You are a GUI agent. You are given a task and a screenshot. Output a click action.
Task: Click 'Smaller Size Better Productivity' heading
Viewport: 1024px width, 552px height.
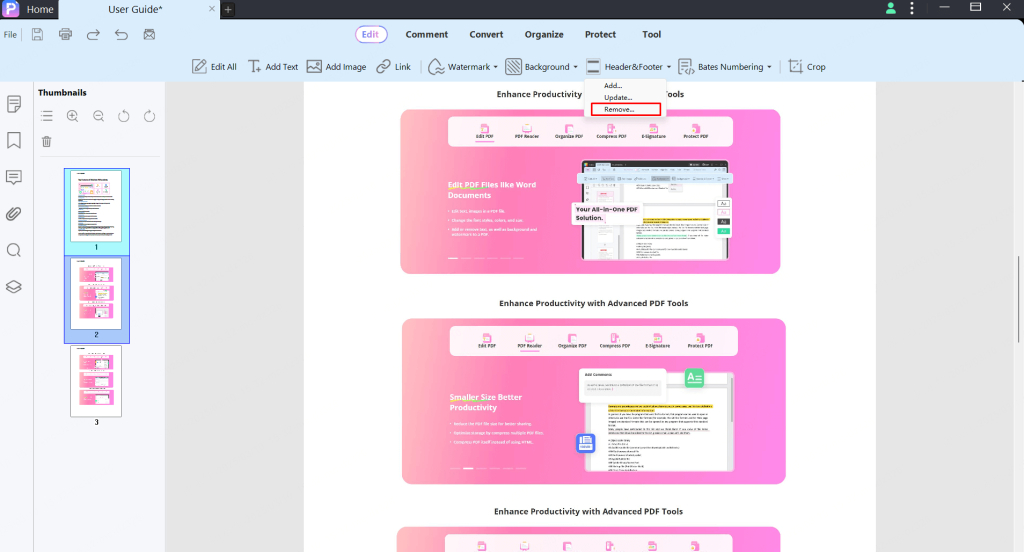point(485,402)
